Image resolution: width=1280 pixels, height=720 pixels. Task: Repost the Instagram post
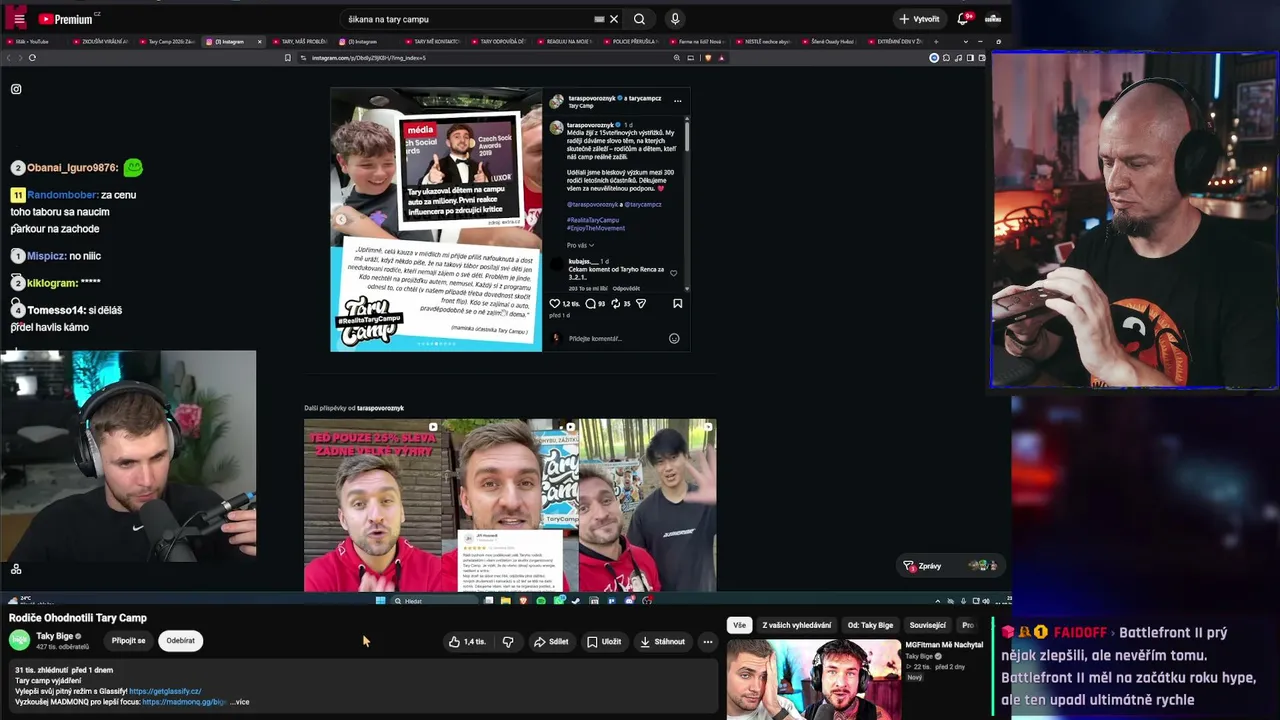[616, 303]
